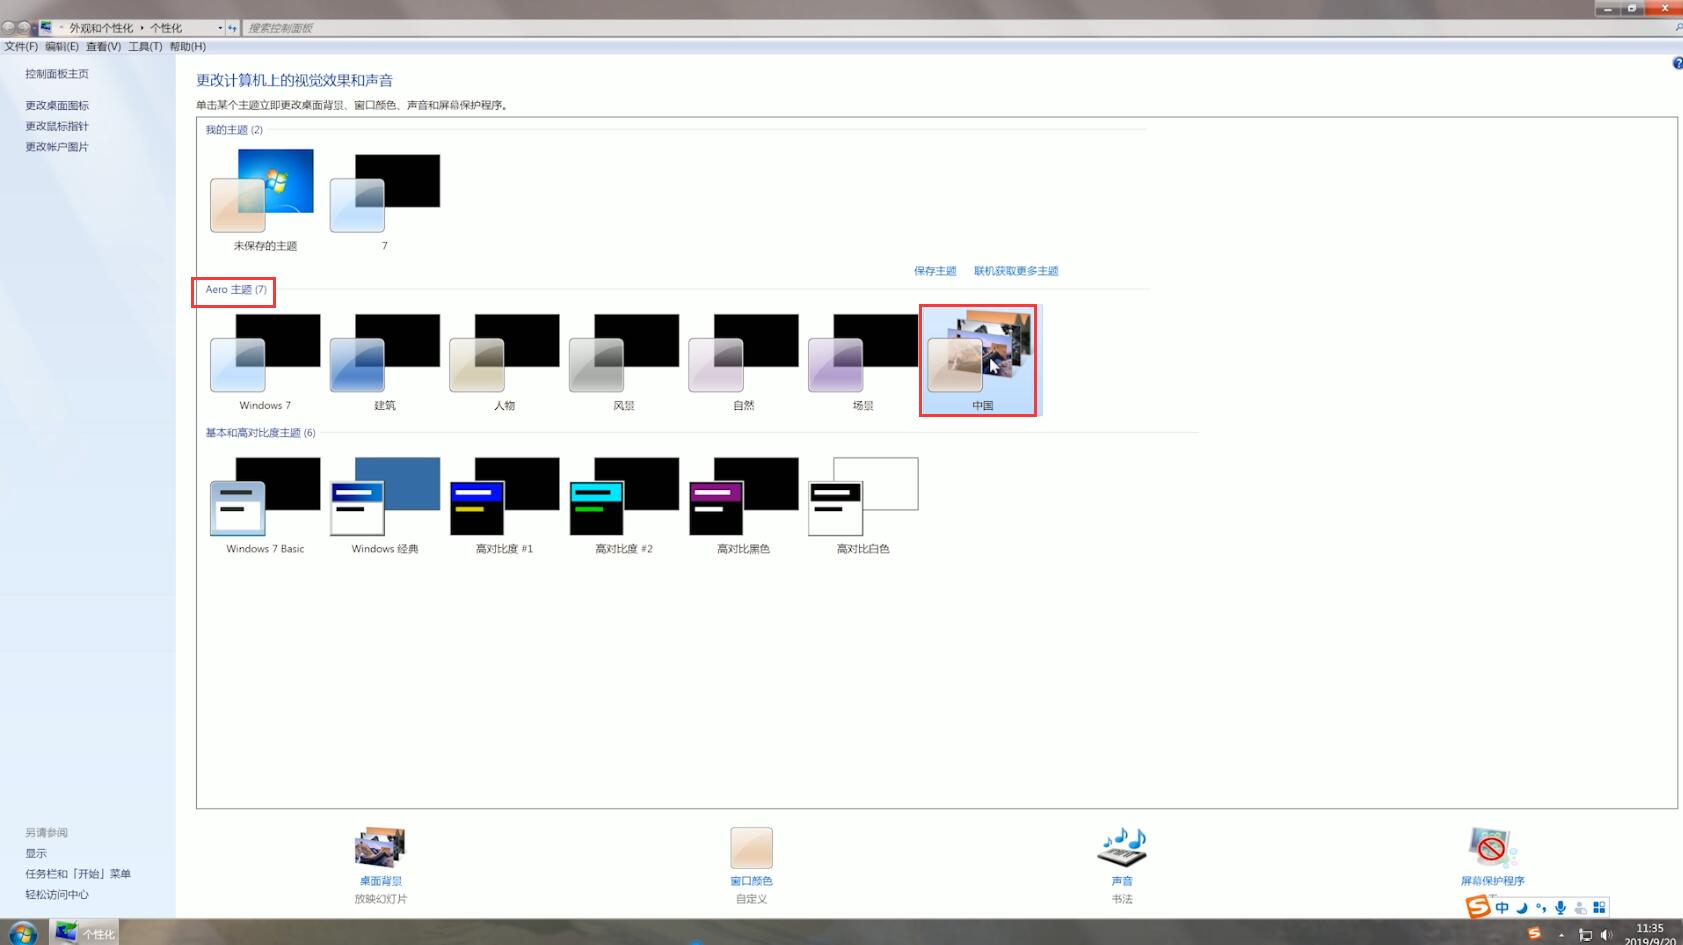
Task: Go to 控制面板主页
Action: coord(57,74)
